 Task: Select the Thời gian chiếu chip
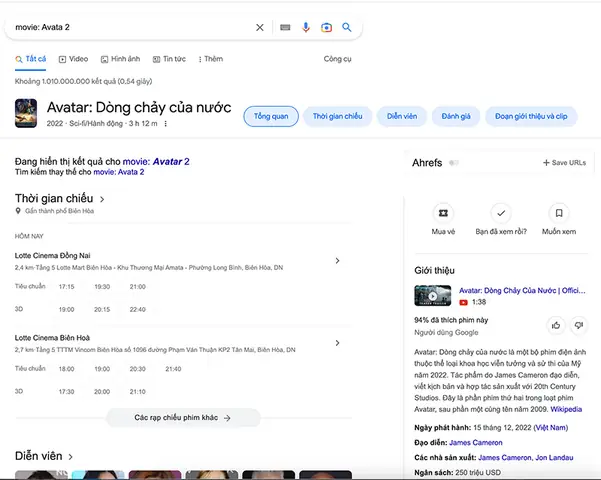pyautogui.click(x=337, y=116)
